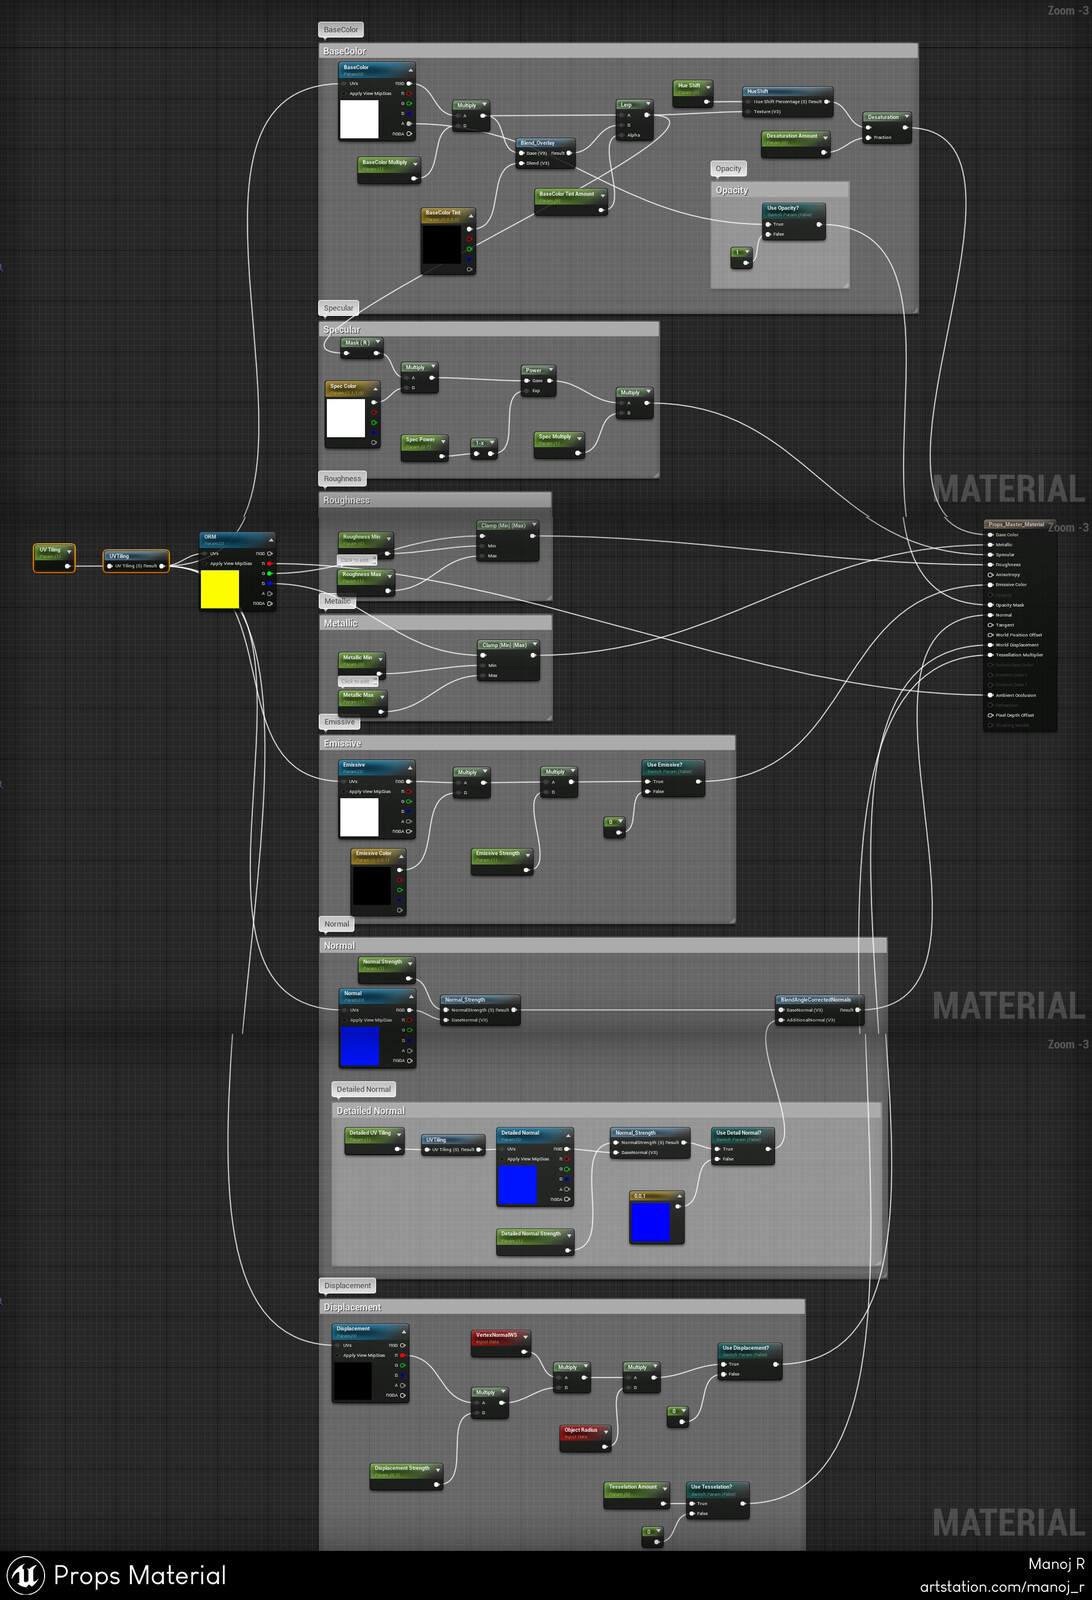Image resolution: width=1092 pixels, height=1600 pixels.
Task: Select the Displacement comment bubble label
Action: (x=348, y=1286)
